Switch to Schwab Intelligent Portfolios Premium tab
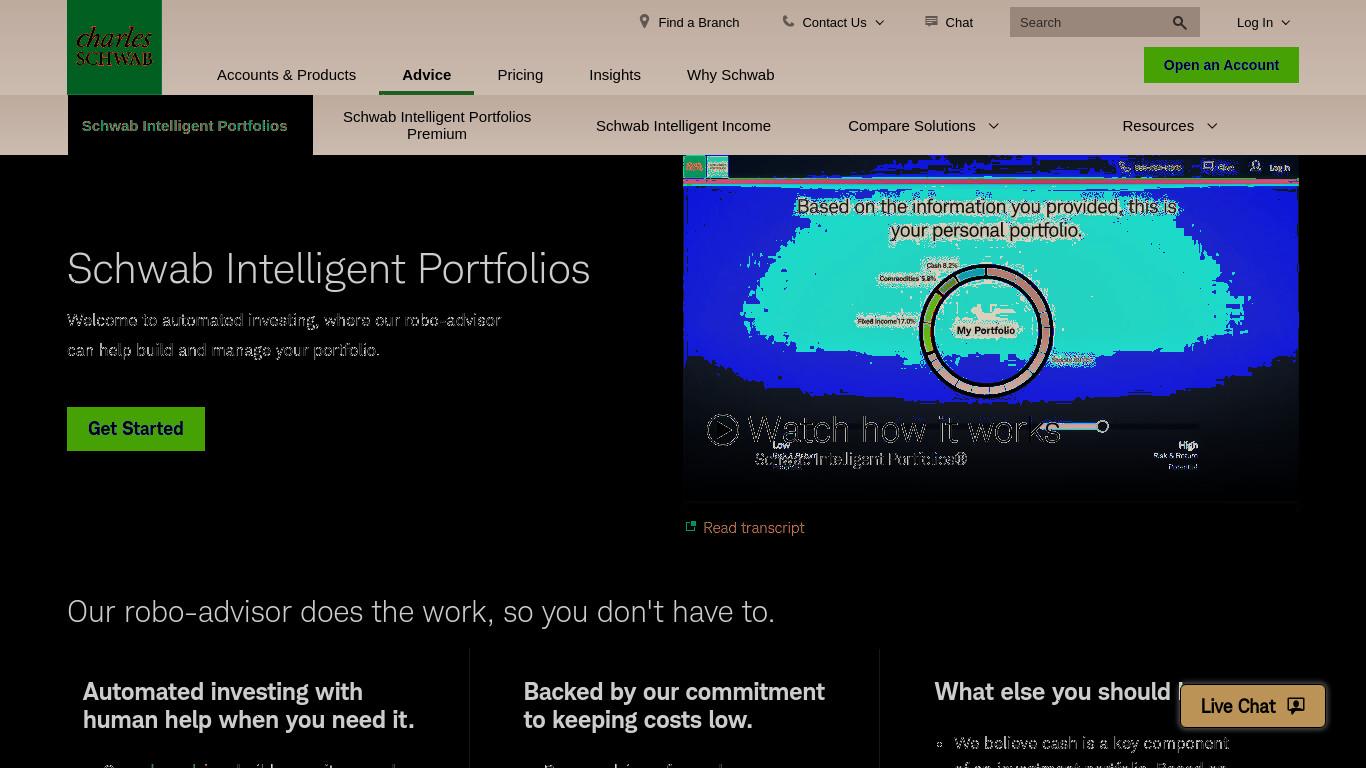Viewport: 1366px width, 768px height. [x=437, y=125]
